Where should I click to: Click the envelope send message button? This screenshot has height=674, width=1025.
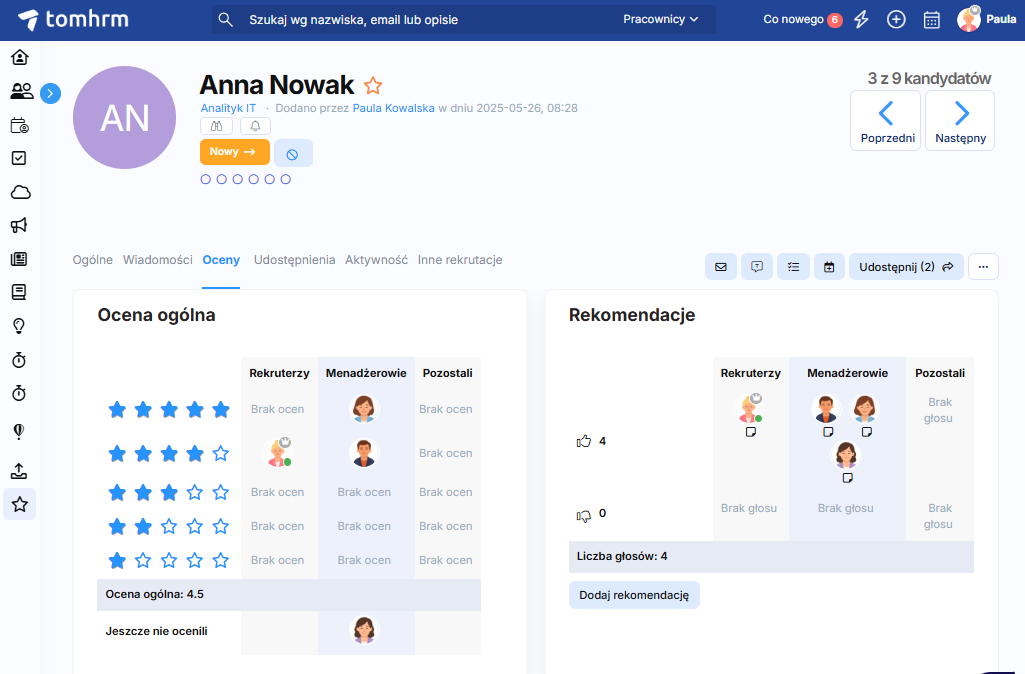pos(720,267)
